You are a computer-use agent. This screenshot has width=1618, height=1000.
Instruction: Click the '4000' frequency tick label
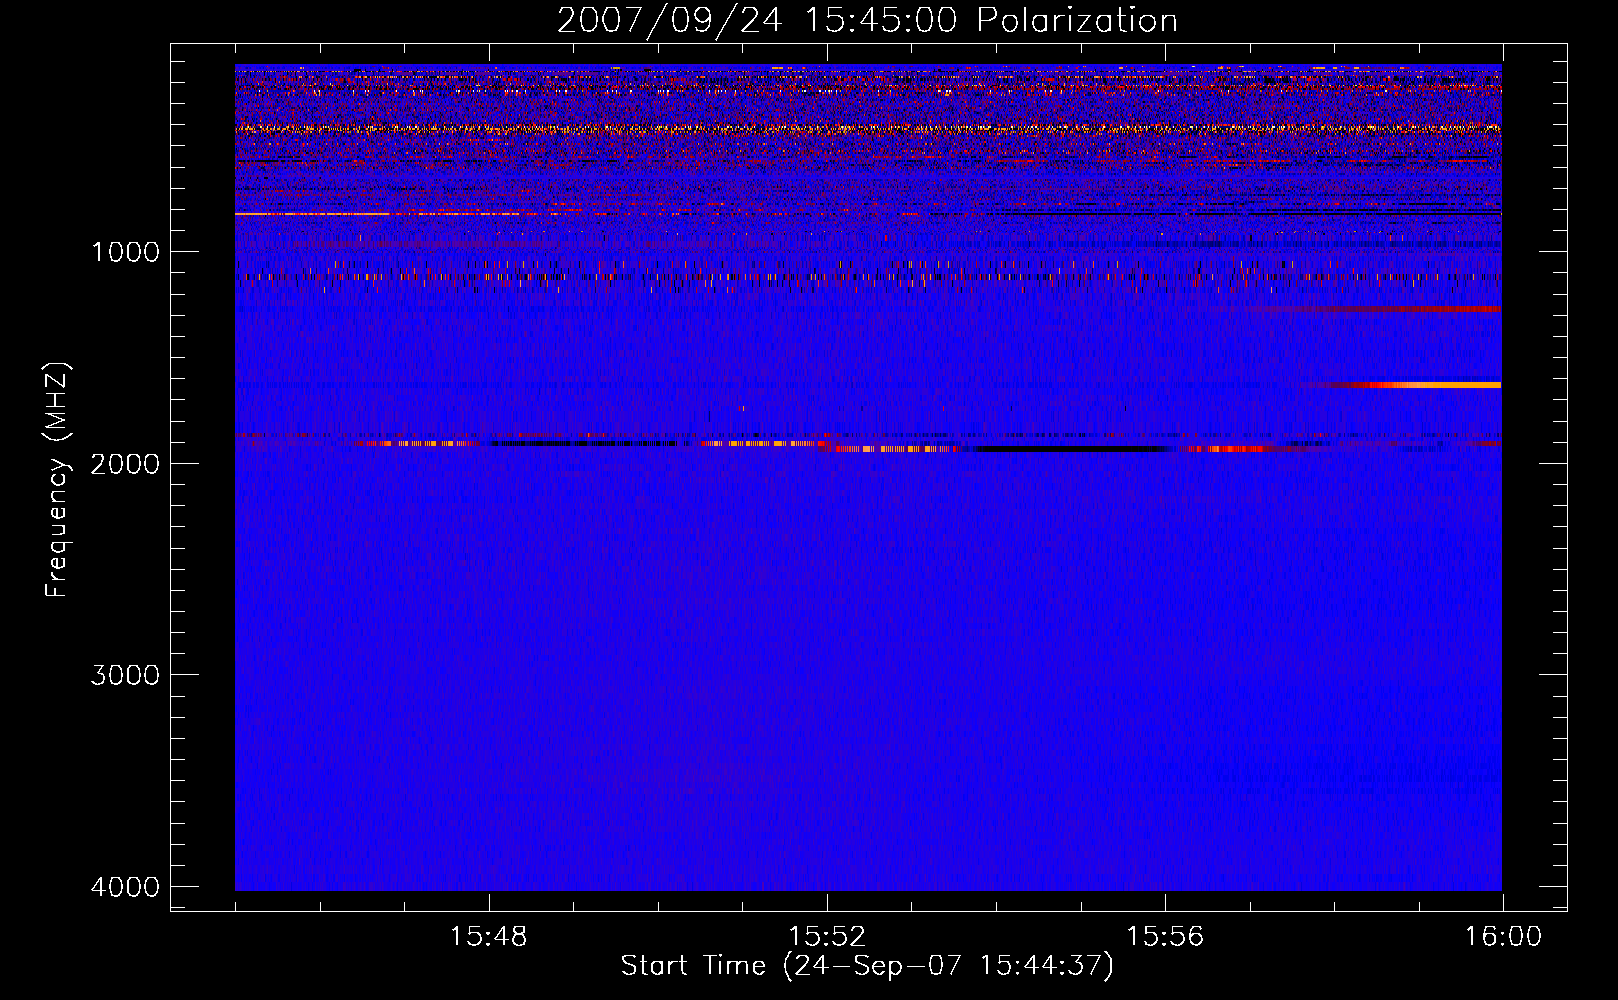click(125, 887)
